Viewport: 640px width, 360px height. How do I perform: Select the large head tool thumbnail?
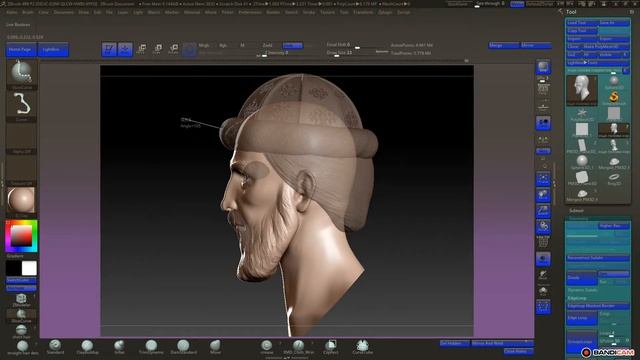click(582, 90)
